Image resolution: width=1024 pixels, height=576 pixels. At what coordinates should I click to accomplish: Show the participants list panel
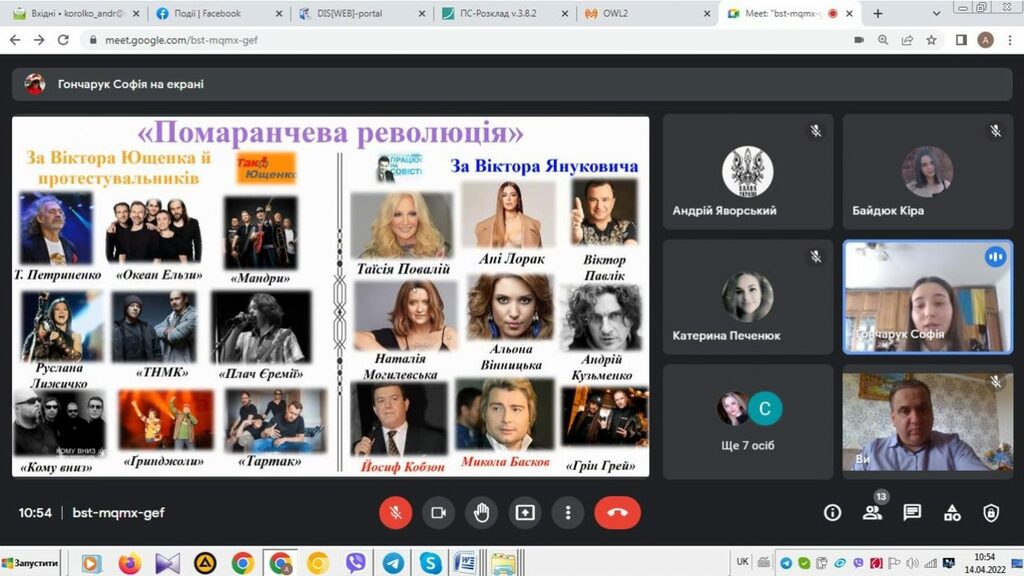[872, 513]
